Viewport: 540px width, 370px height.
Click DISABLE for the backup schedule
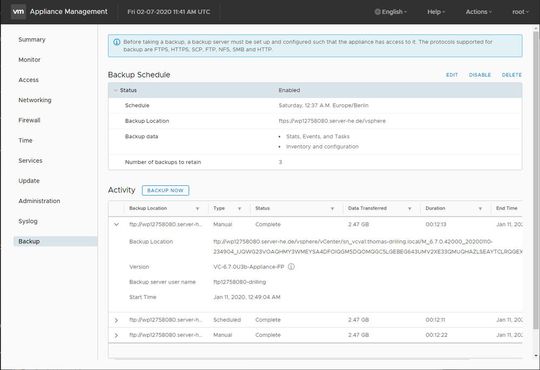click(480, 75)
